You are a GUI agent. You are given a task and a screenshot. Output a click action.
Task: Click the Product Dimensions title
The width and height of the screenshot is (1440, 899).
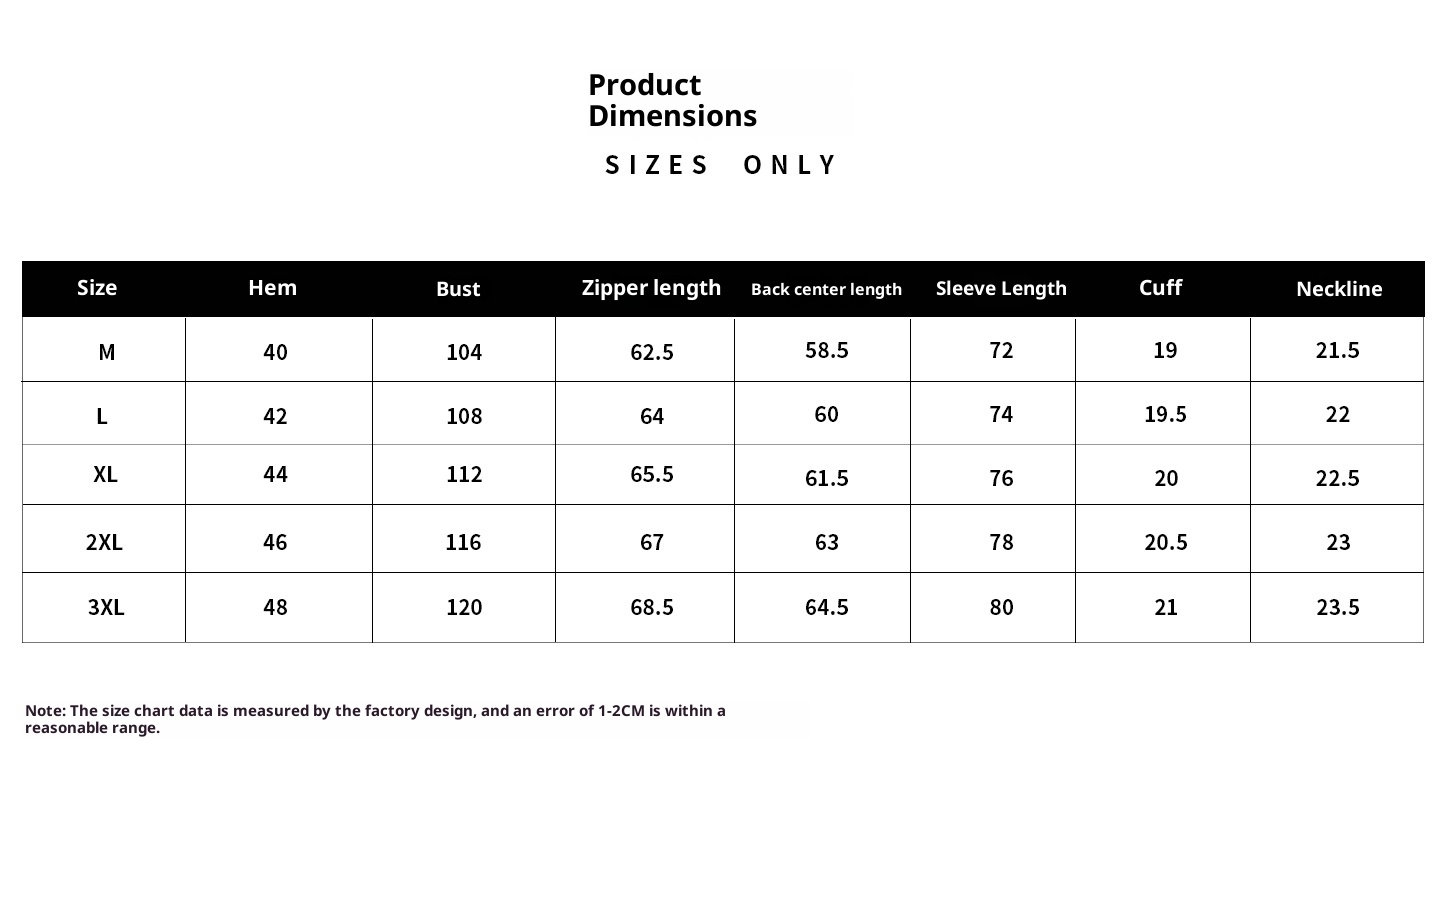point(672,100)
